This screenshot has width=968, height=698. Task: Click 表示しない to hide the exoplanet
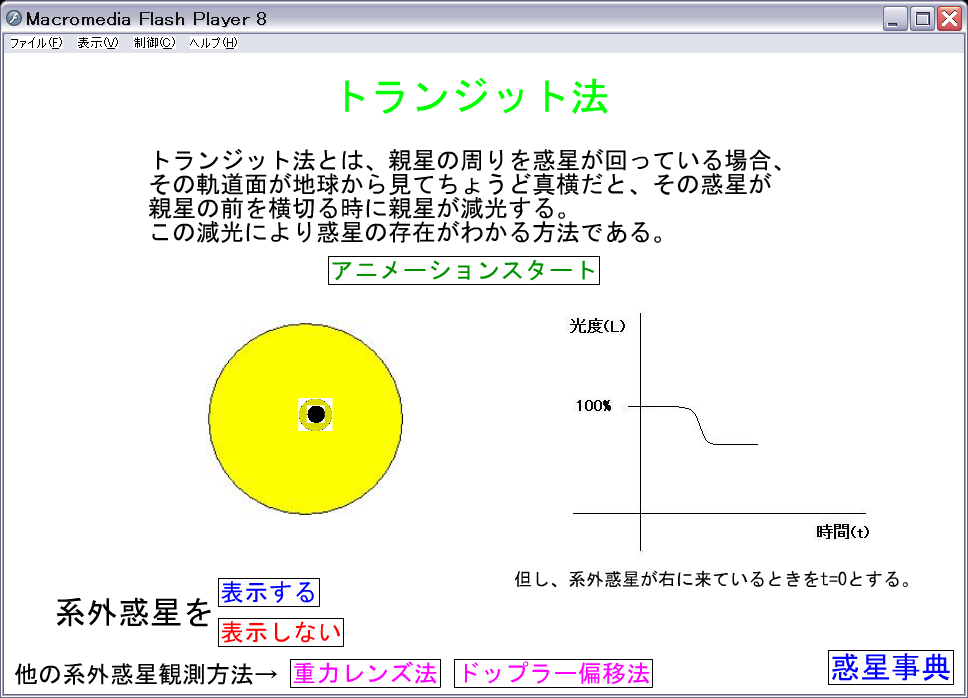[281, 633]
